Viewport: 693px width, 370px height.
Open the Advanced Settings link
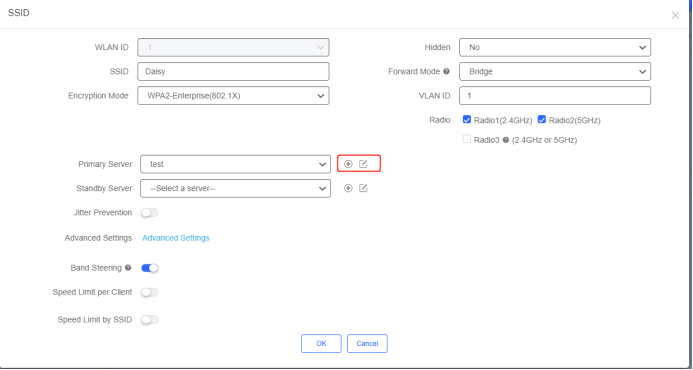175,238
